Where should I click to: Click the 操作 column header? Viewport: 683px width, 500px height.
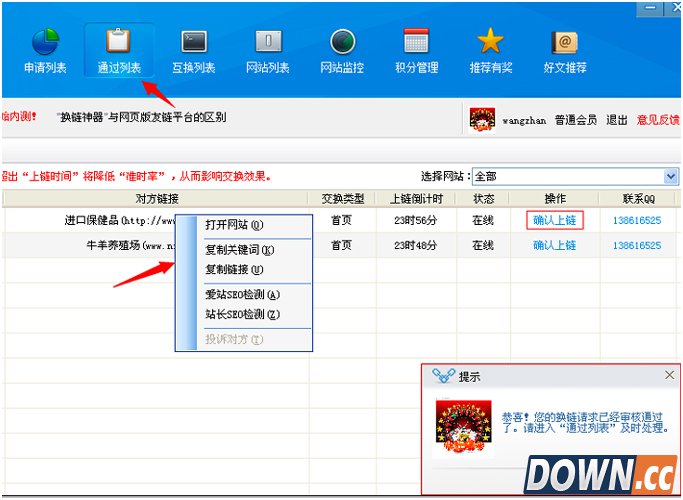(x=555, y=199)
